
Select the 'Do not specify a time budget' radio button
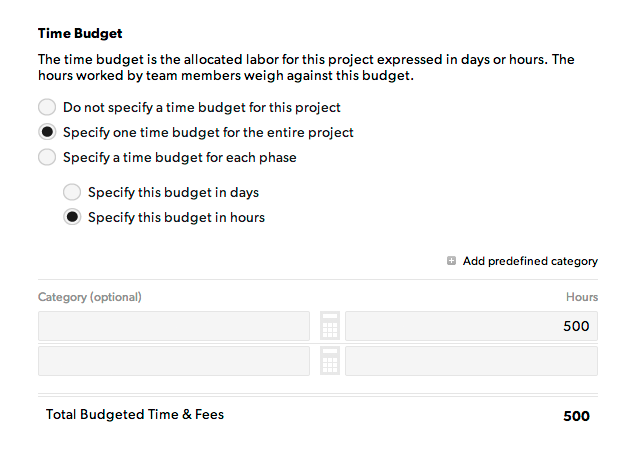click(47, 107)
